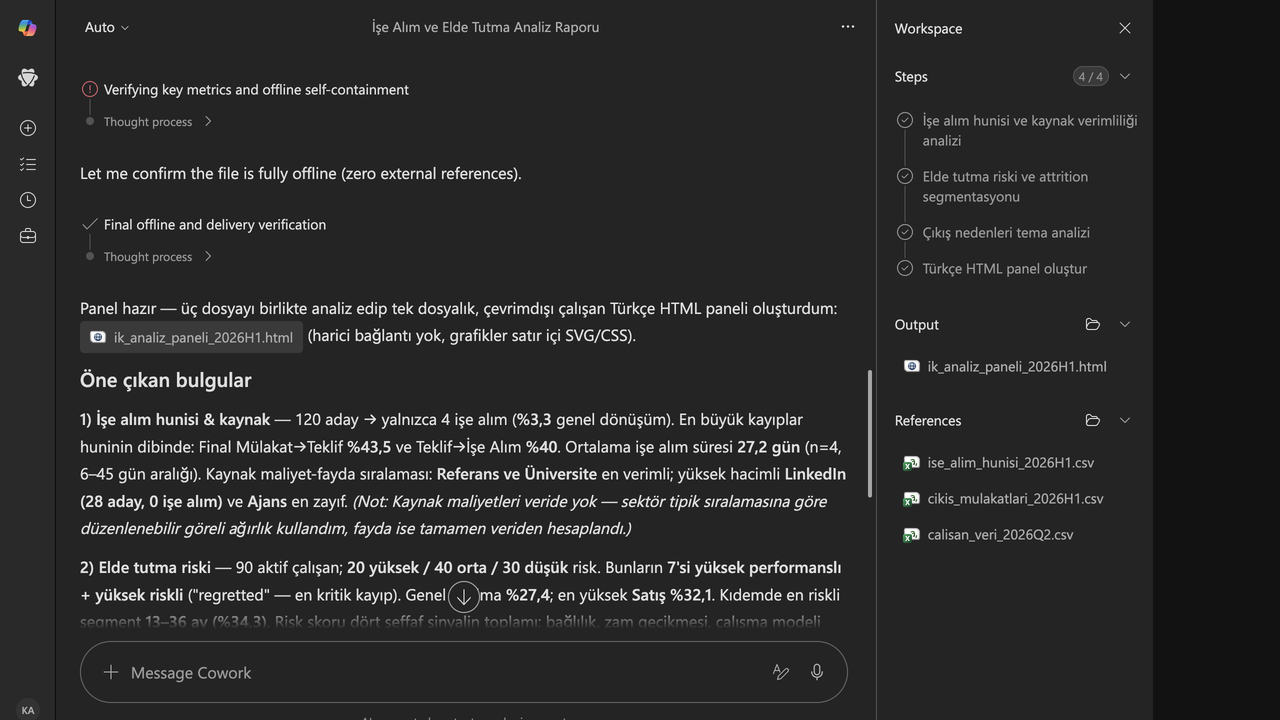Close the Workspace panel
This screenshot has width=1280, height=720.
[x=1125, y=28]
